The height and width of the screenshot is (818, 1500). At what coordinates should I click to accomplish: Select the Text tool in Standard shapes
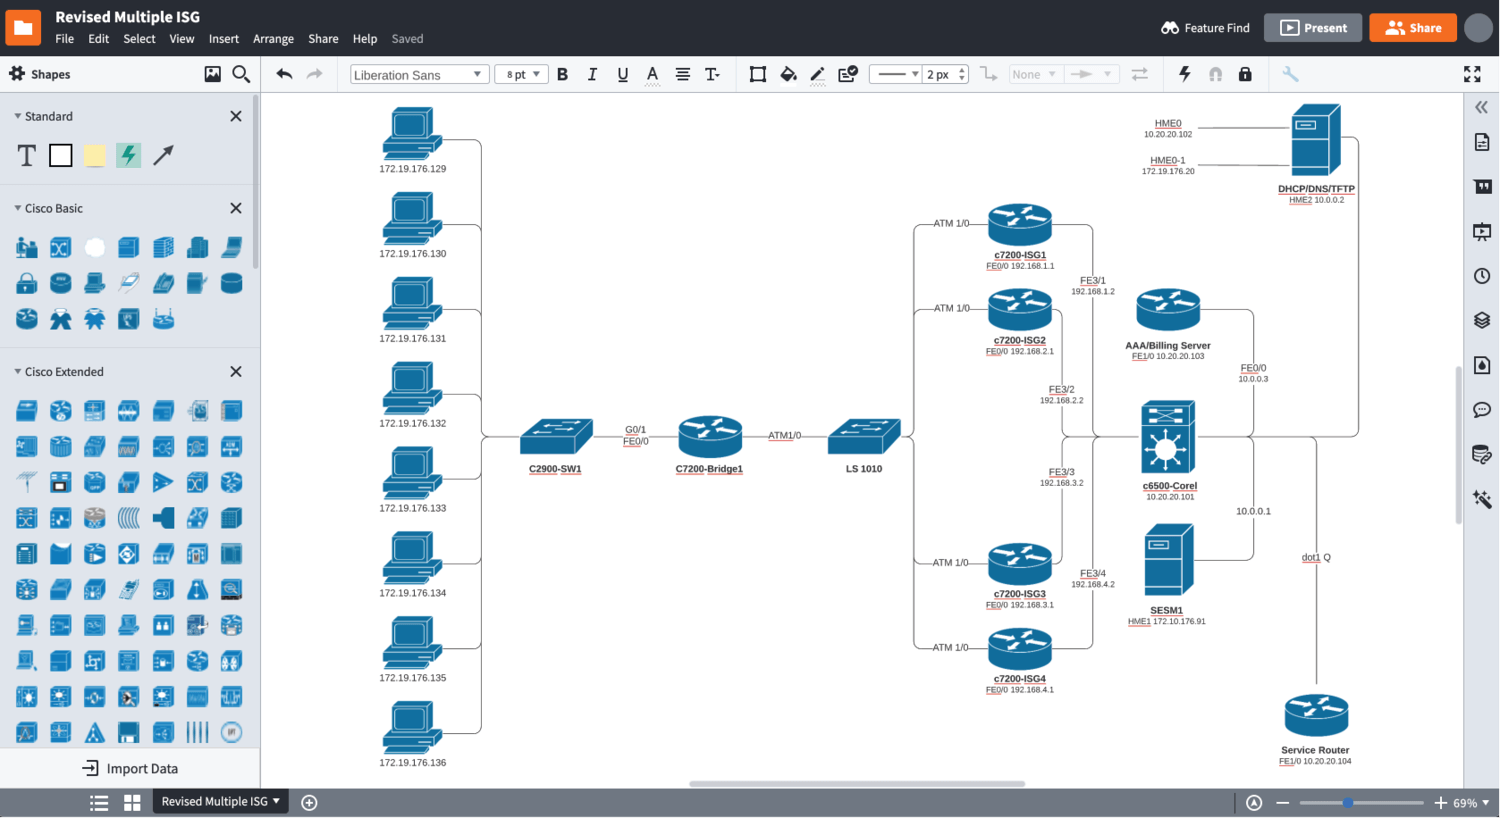pyautogui.click(x=27, y=155)
